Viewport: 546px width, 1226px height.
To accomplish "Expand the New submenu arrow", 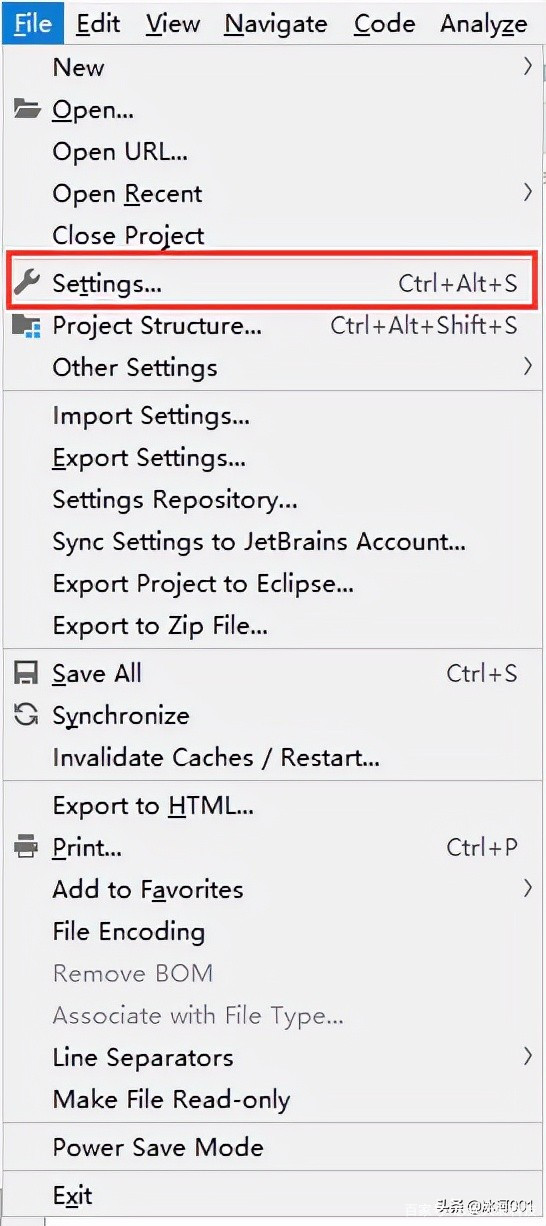I will (x=527, y=67).
